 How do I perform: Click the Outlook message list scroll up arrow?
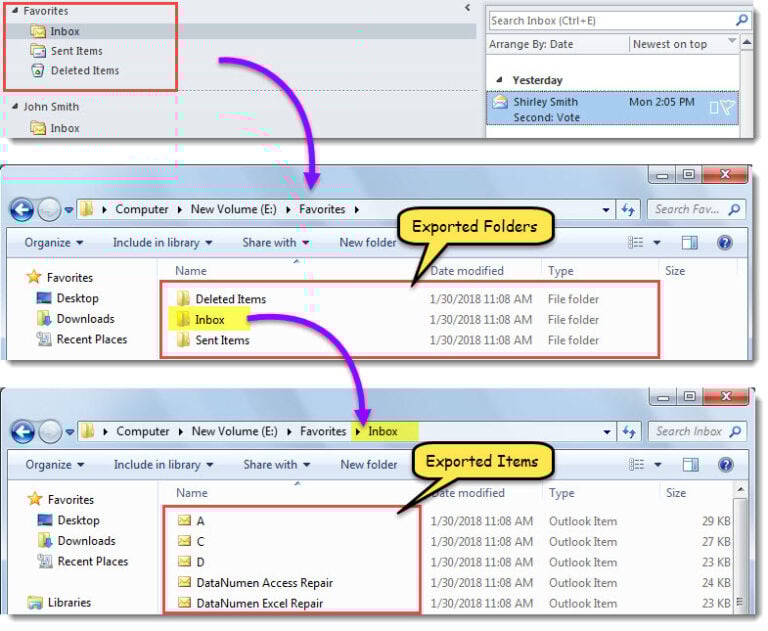pyautogui.click(x=746, y=43)
